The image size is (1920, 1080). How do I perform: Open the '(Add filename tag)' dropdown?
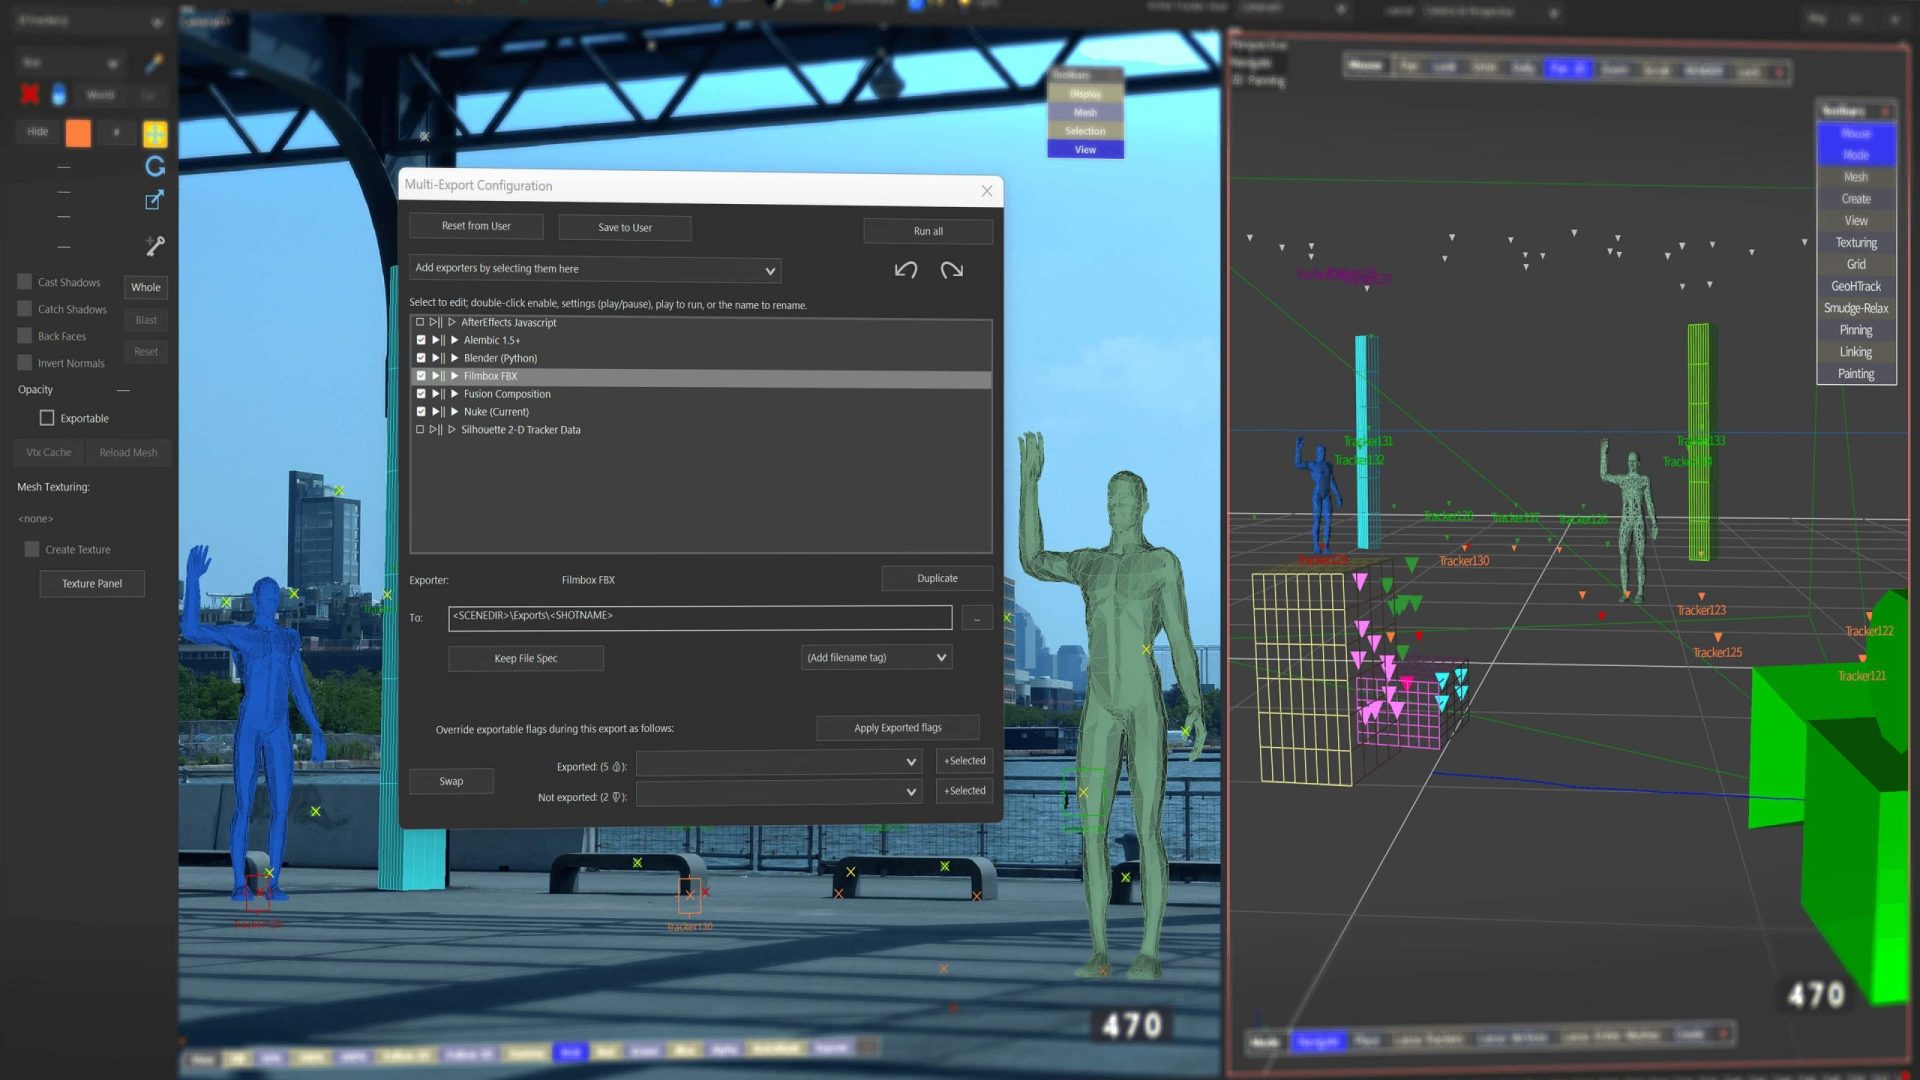pyautogui.click(x=875, y=657)
